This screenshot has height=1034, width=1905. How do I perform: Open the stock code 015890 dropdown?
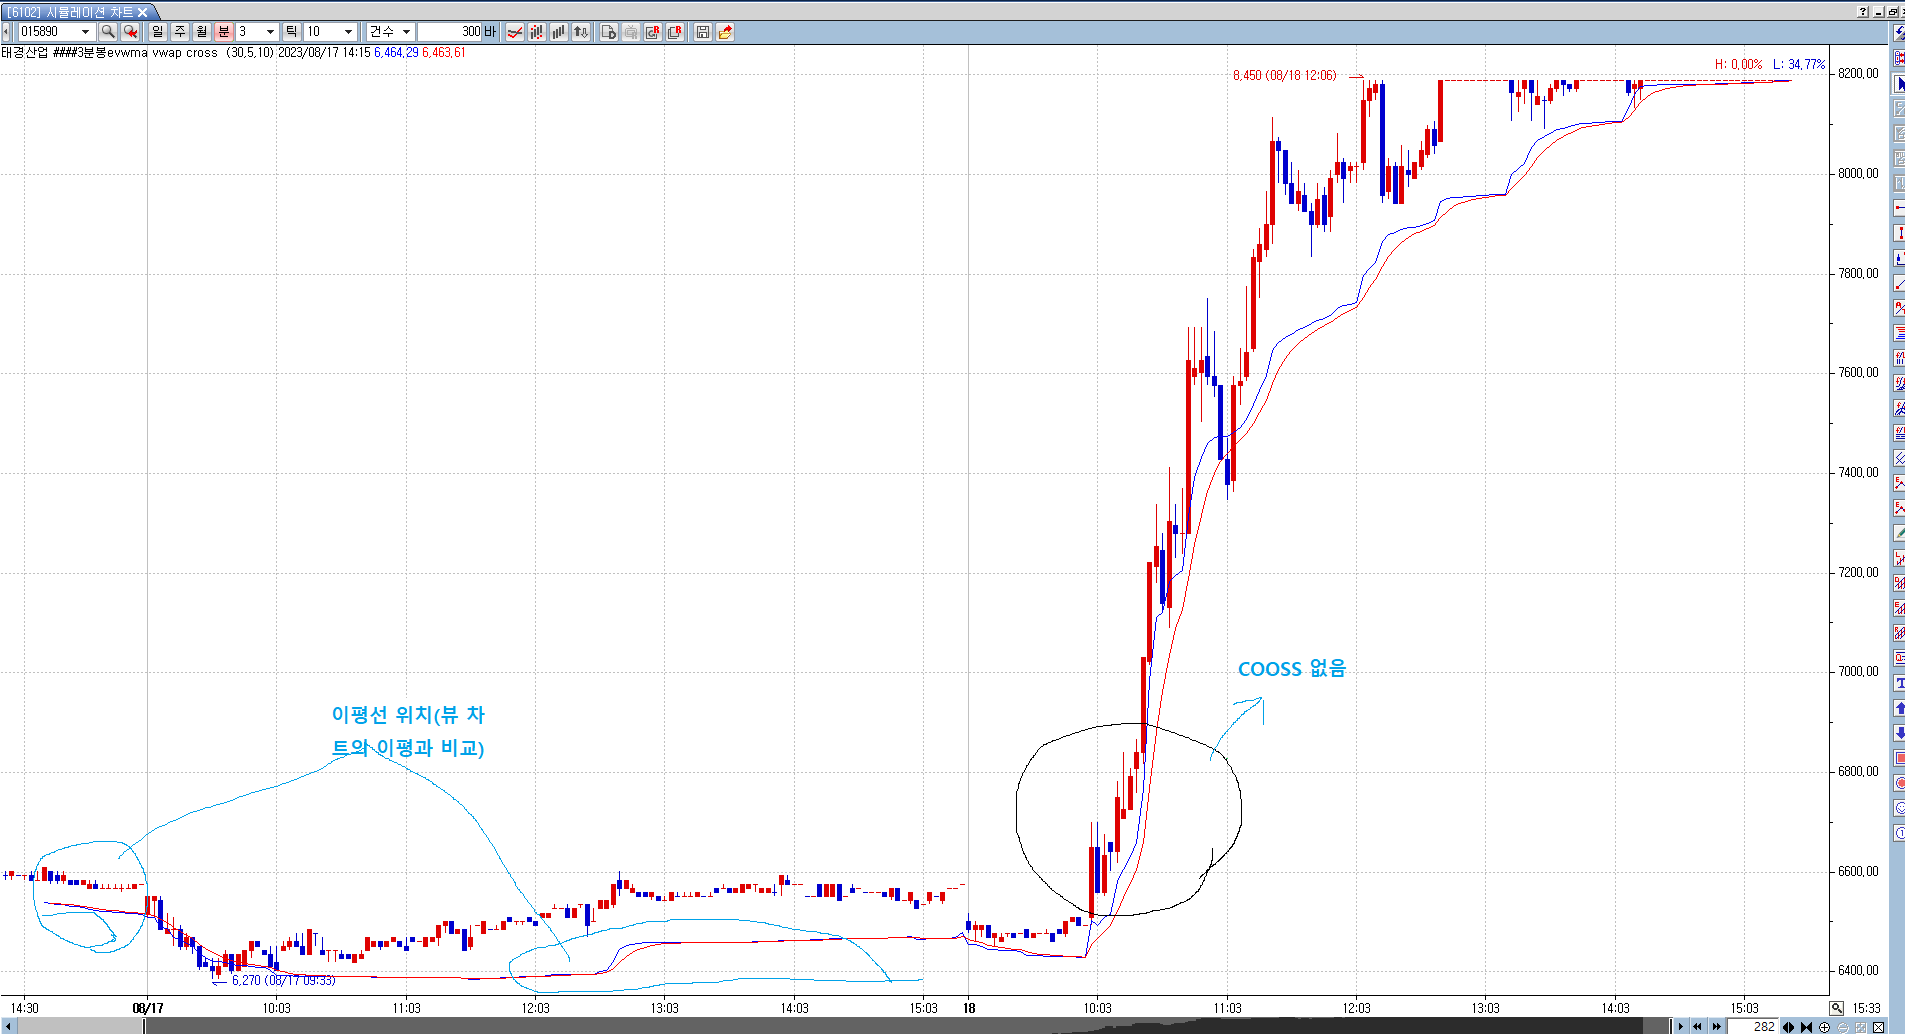pos(85,32)
